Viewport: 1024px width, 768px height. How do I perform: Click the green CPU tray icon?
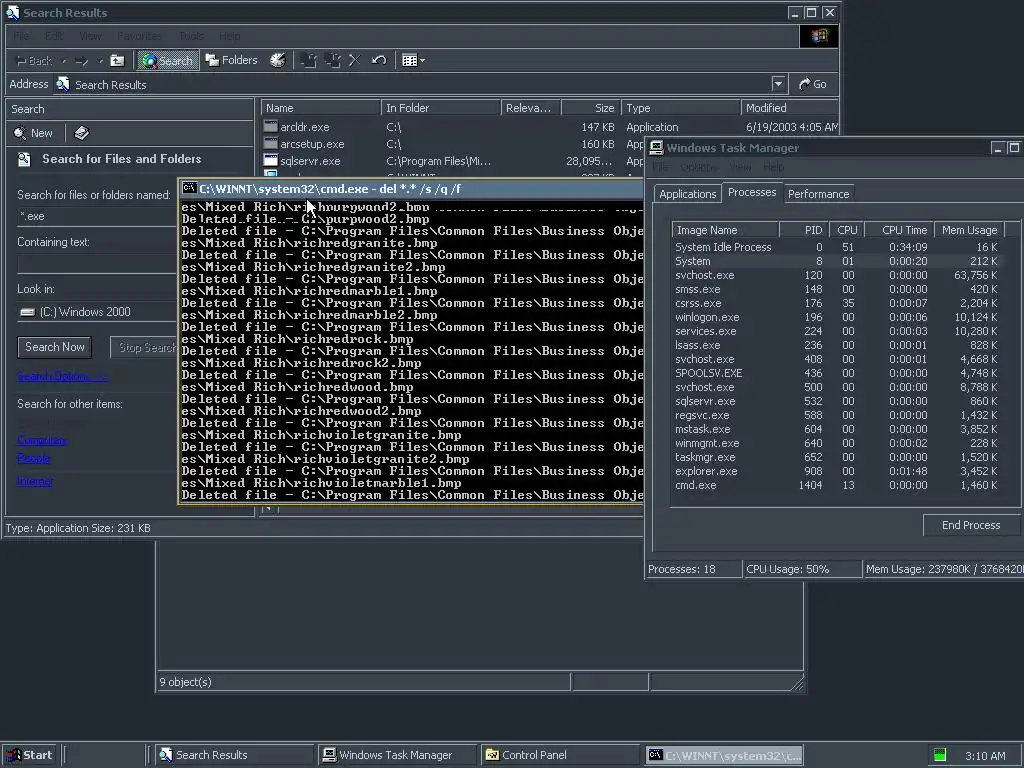[x=940, y=755]
